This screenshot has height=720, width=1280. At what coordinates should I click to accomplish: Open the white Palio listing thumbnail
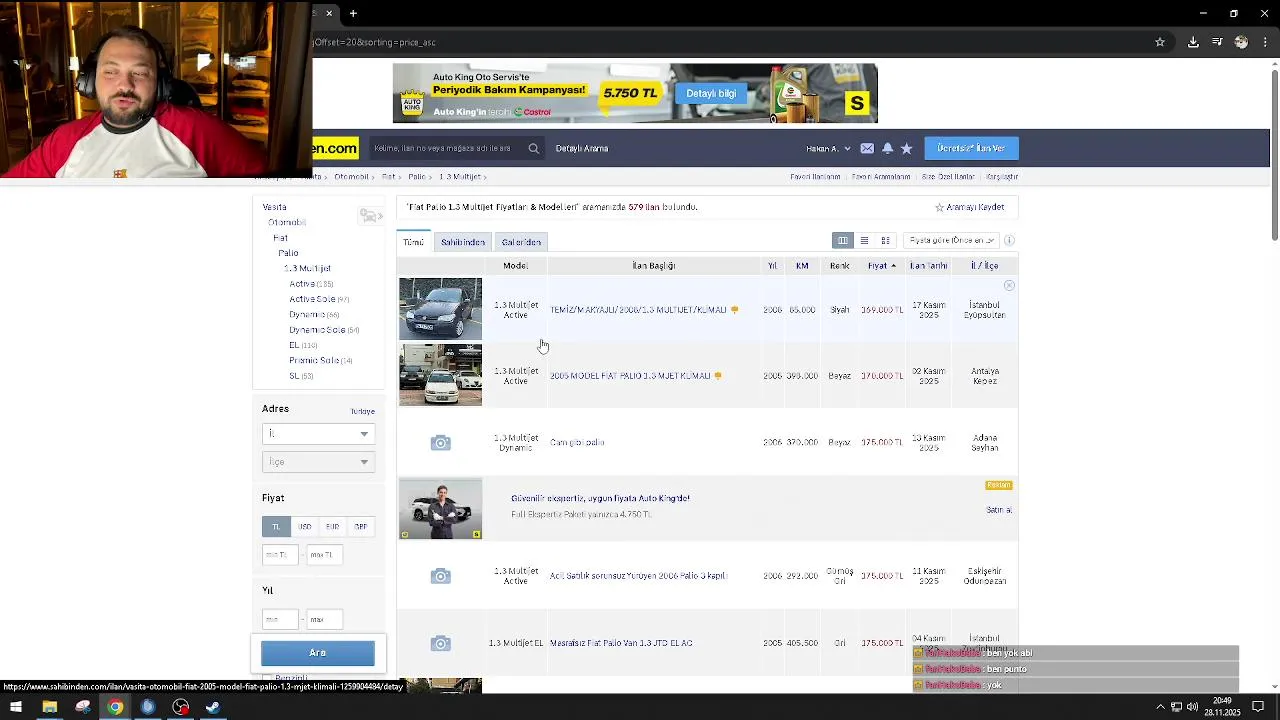tap(440, 375)
